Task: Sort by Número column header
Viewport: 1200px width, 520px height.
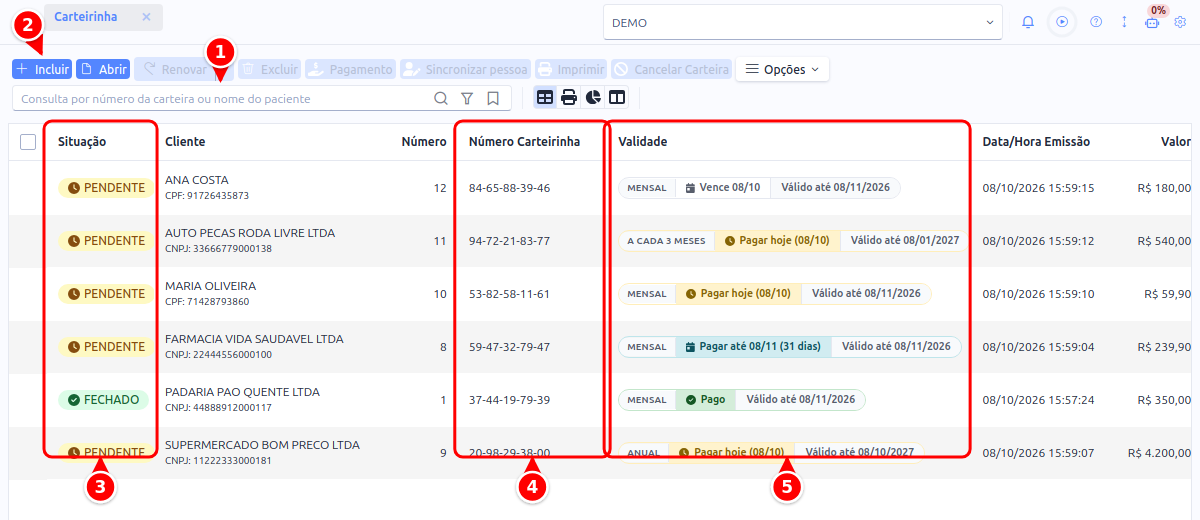Action: [x=424, y=142]
